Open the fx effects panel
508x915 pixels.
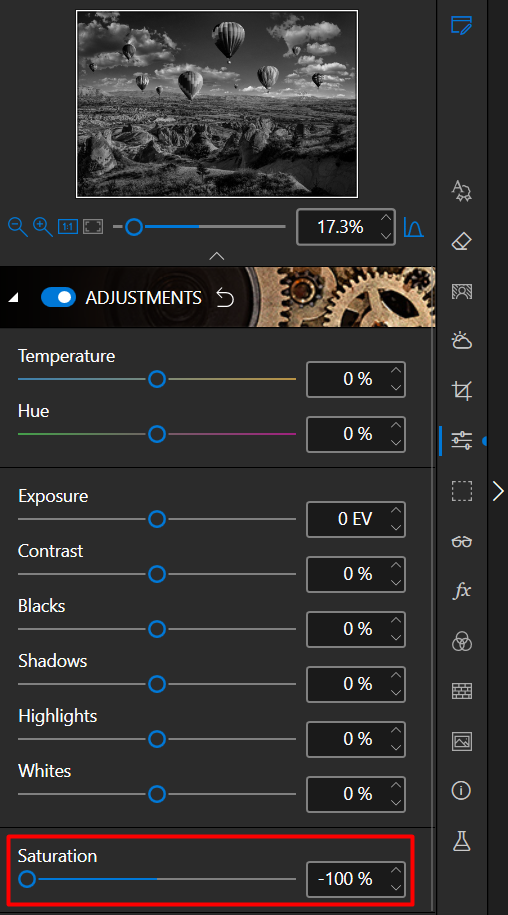461,591
